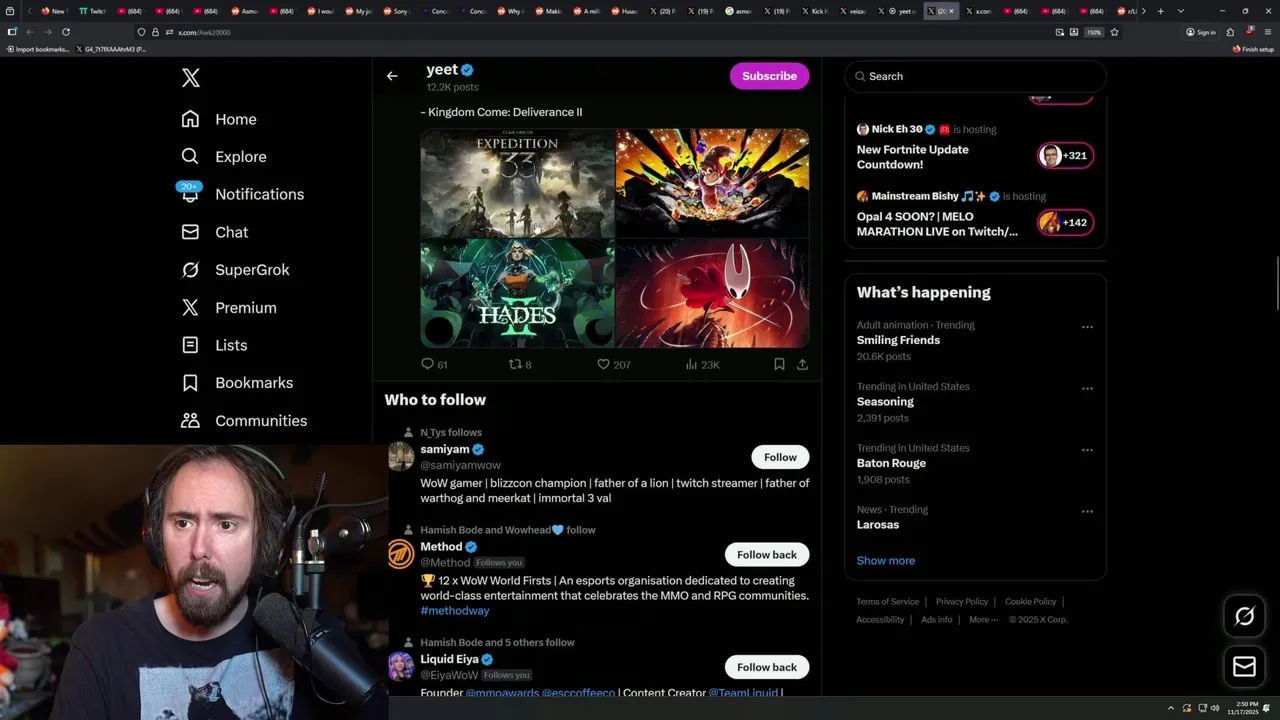Click the X logo in the sidebar
This screenshot has height=720, width=1280.
click(190, 77)
